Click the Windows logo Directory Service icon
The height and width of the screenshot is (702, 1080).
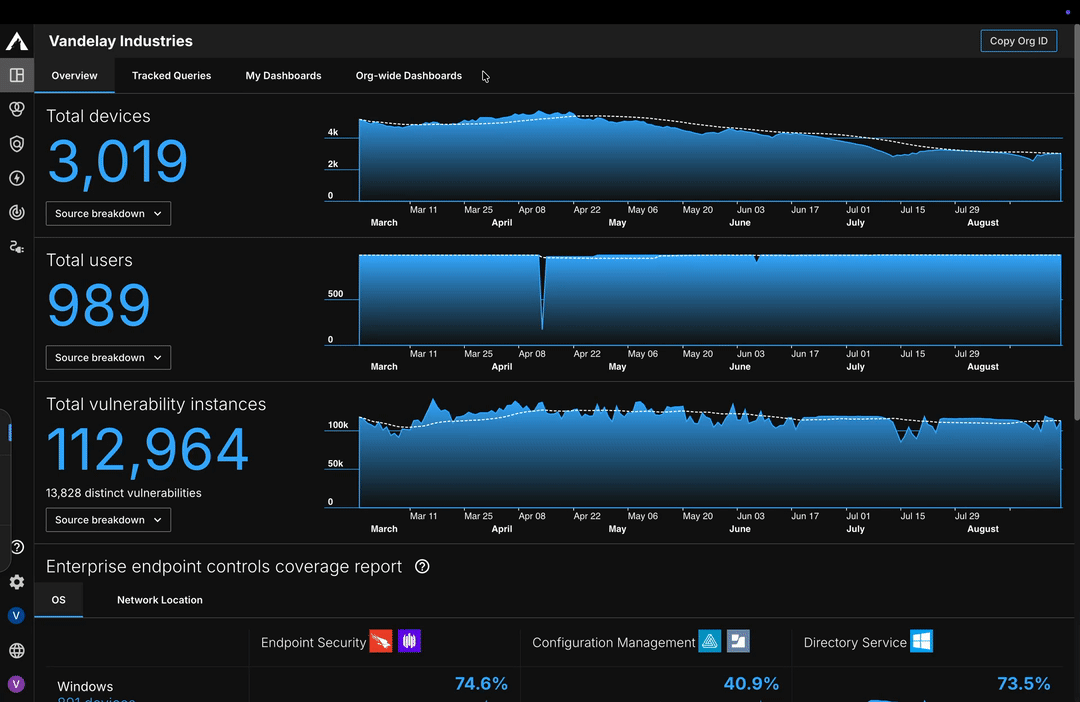click(922, 641)
